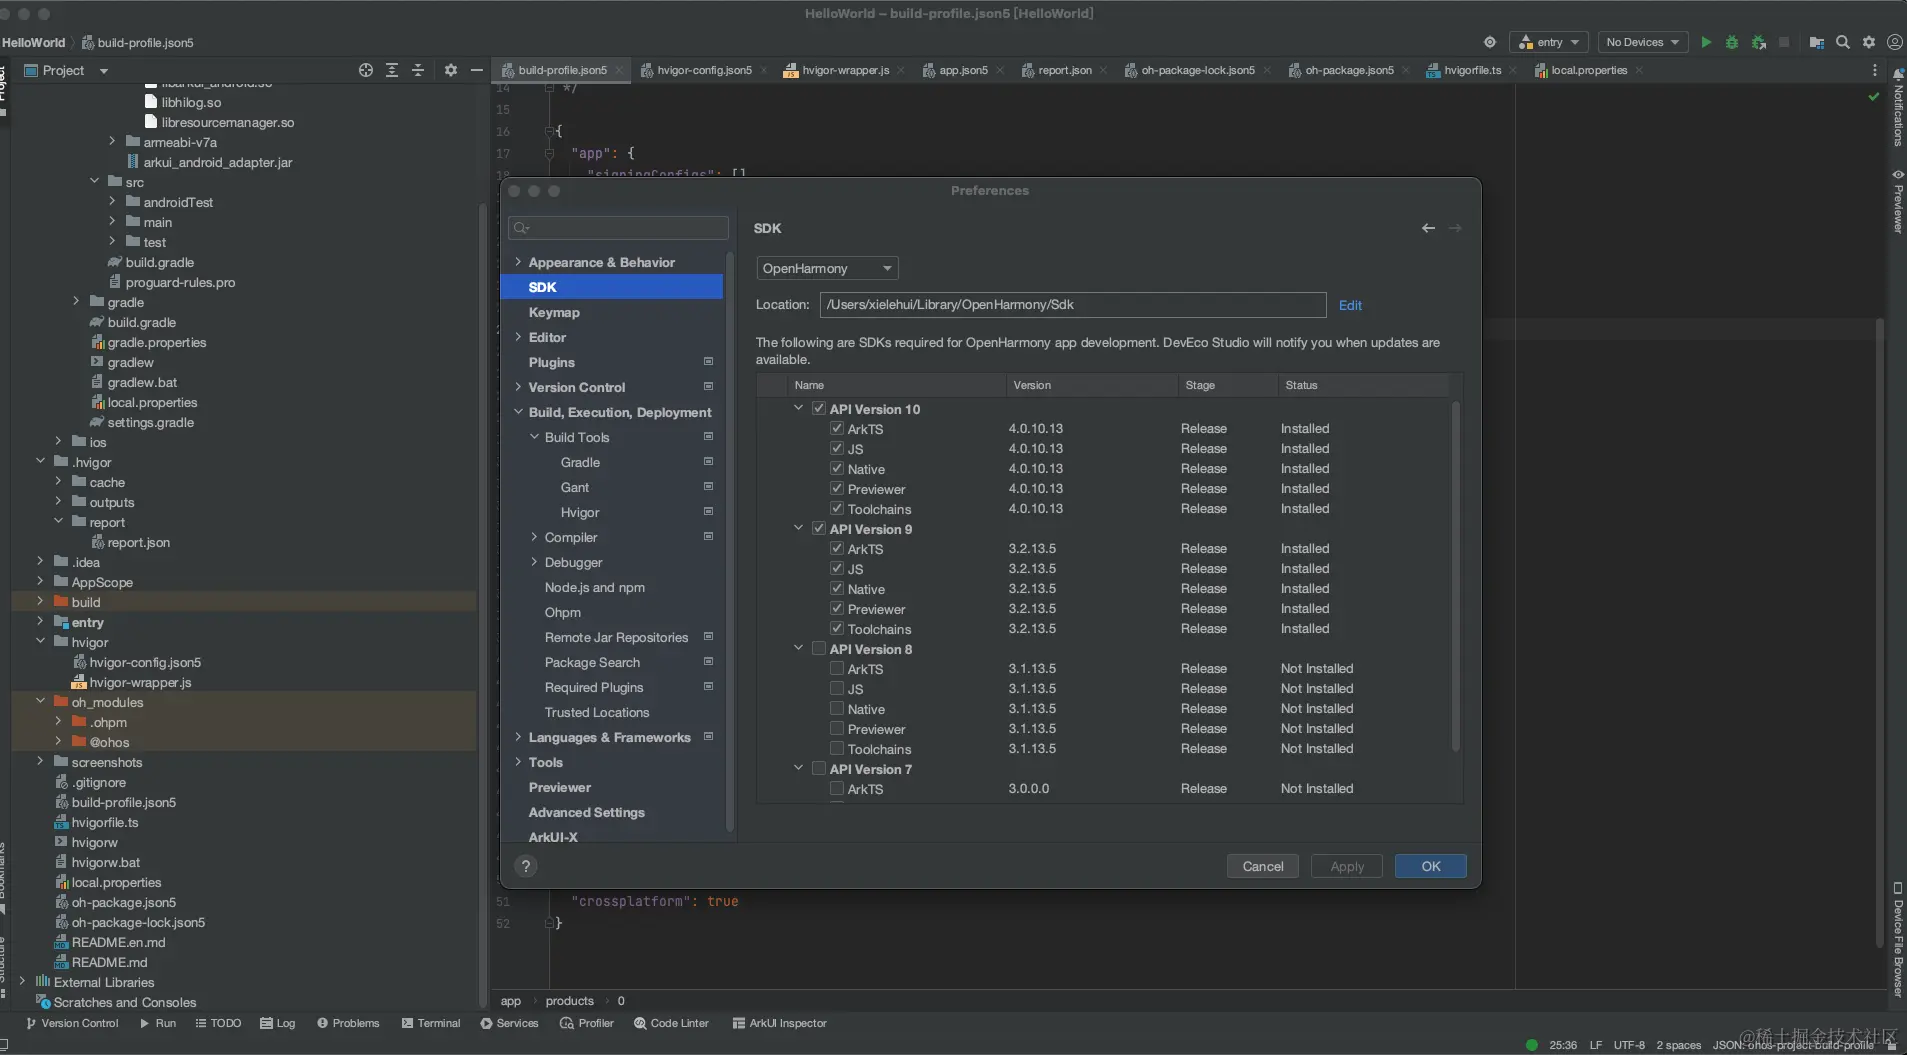
Task: Open the OpenHarmony SDK type dropdown
Action: click(x=827, y=268)
